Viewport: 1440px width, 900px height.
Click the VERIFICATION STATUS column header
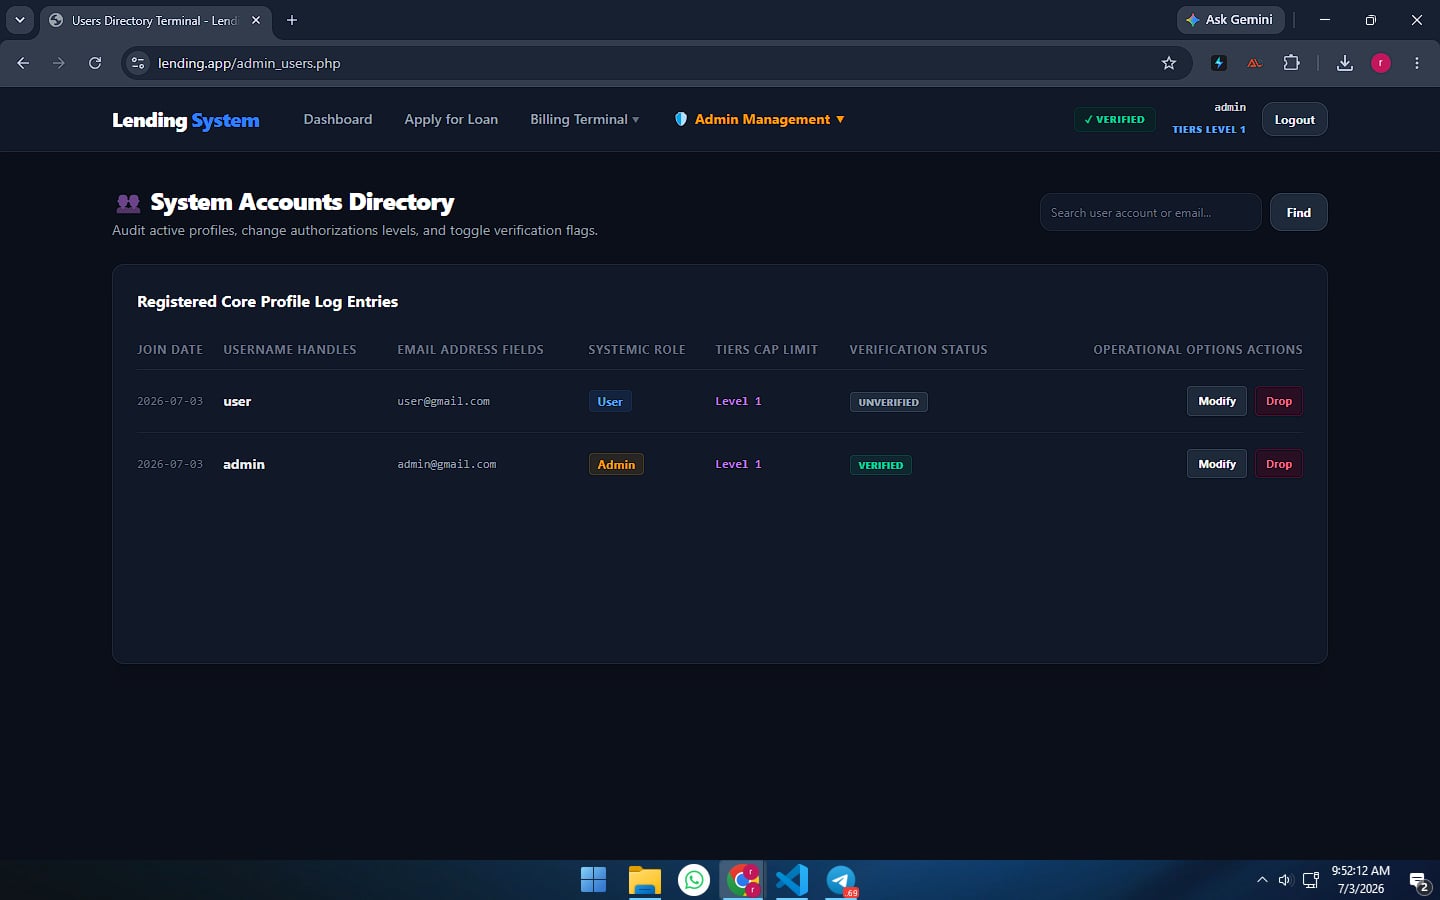(918, 349)
